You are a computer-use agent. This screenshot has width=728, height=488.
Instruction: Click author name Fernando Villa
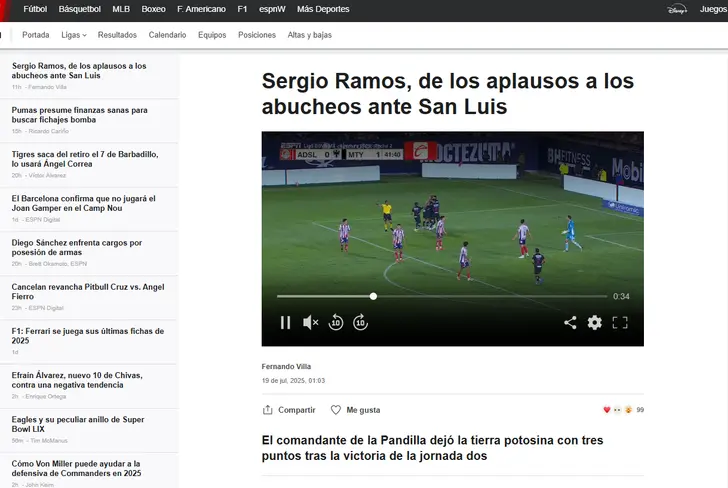pyautogui.click(x=286, y=366)
